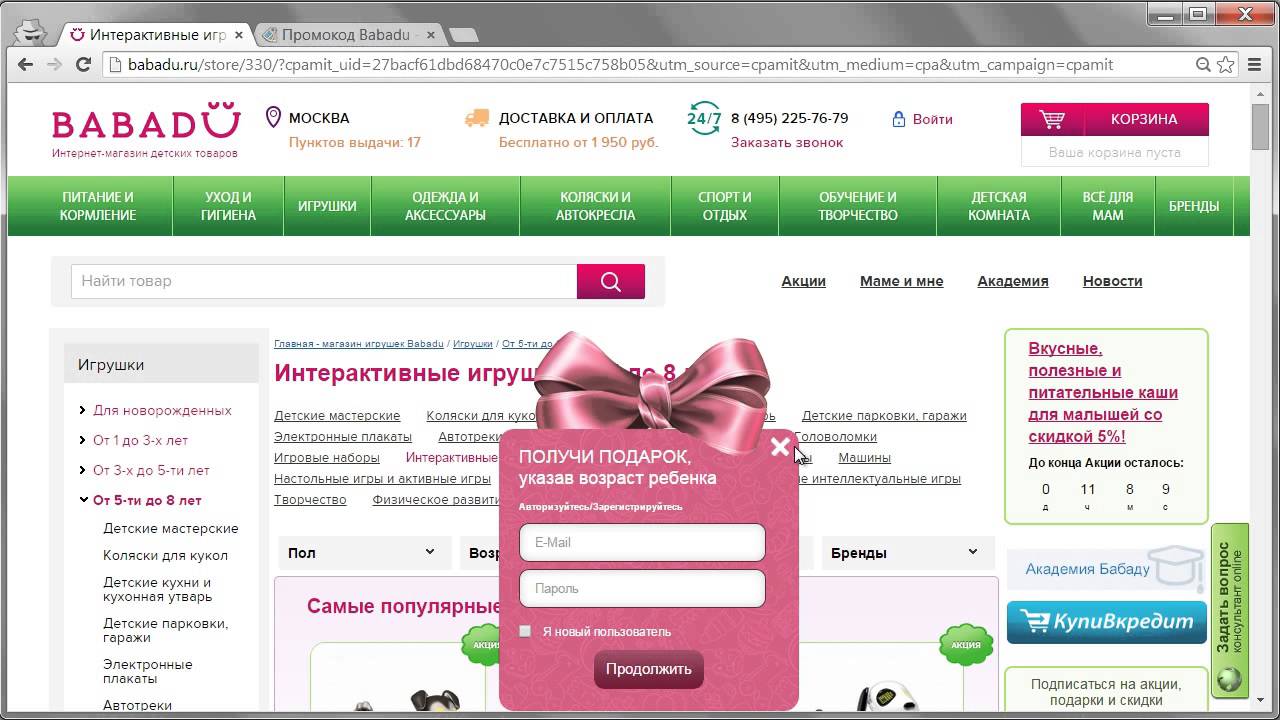Open Уход и гигиена menu
The image size is (1280, 720).
click(x=228, y=206)
